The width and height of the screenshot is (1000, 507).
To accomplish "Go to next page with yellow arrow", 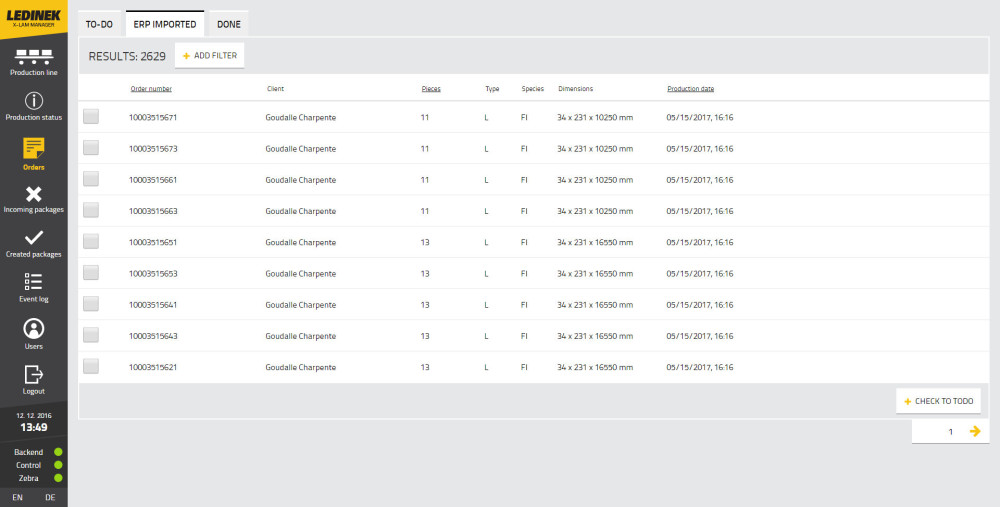I will pos(975,431).
